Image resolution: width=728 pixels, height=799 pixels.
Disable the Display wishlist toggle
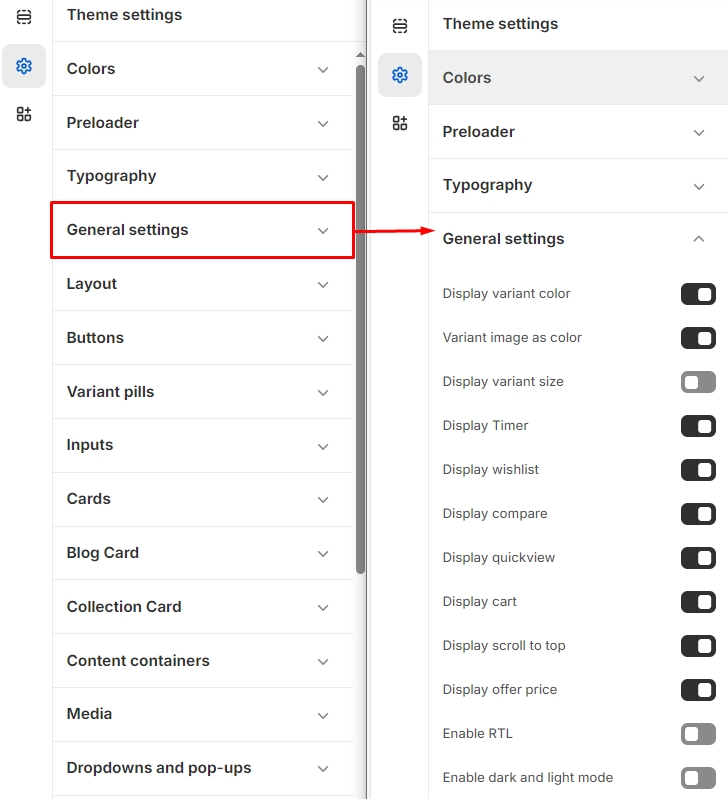click(698, 470)
